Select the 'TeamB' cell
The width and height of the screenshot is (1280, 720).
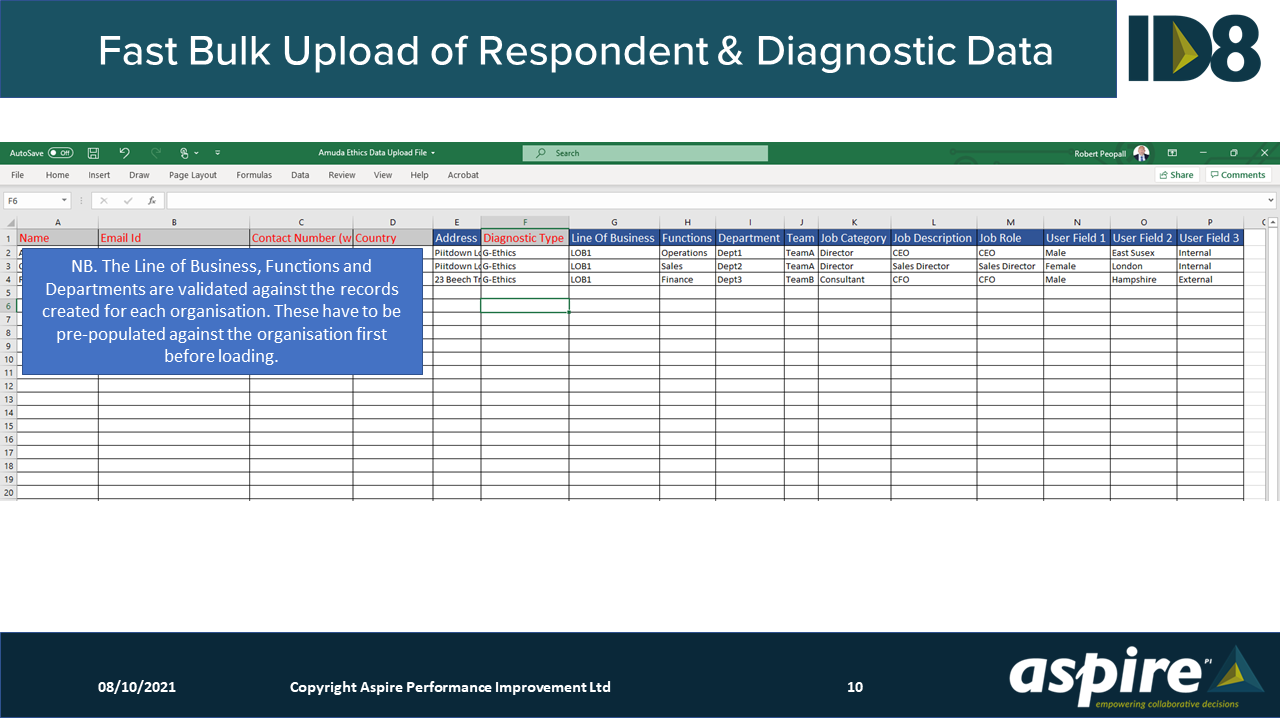coord(801,280)
